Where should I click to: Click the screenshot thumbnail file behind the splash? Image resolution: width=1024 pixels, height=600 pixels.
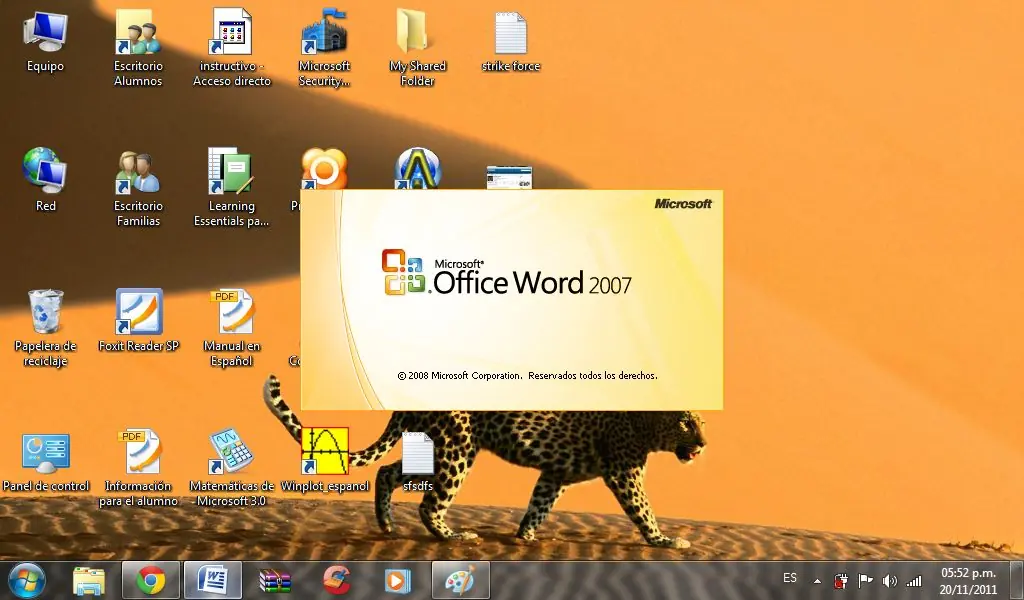[509, 177]
